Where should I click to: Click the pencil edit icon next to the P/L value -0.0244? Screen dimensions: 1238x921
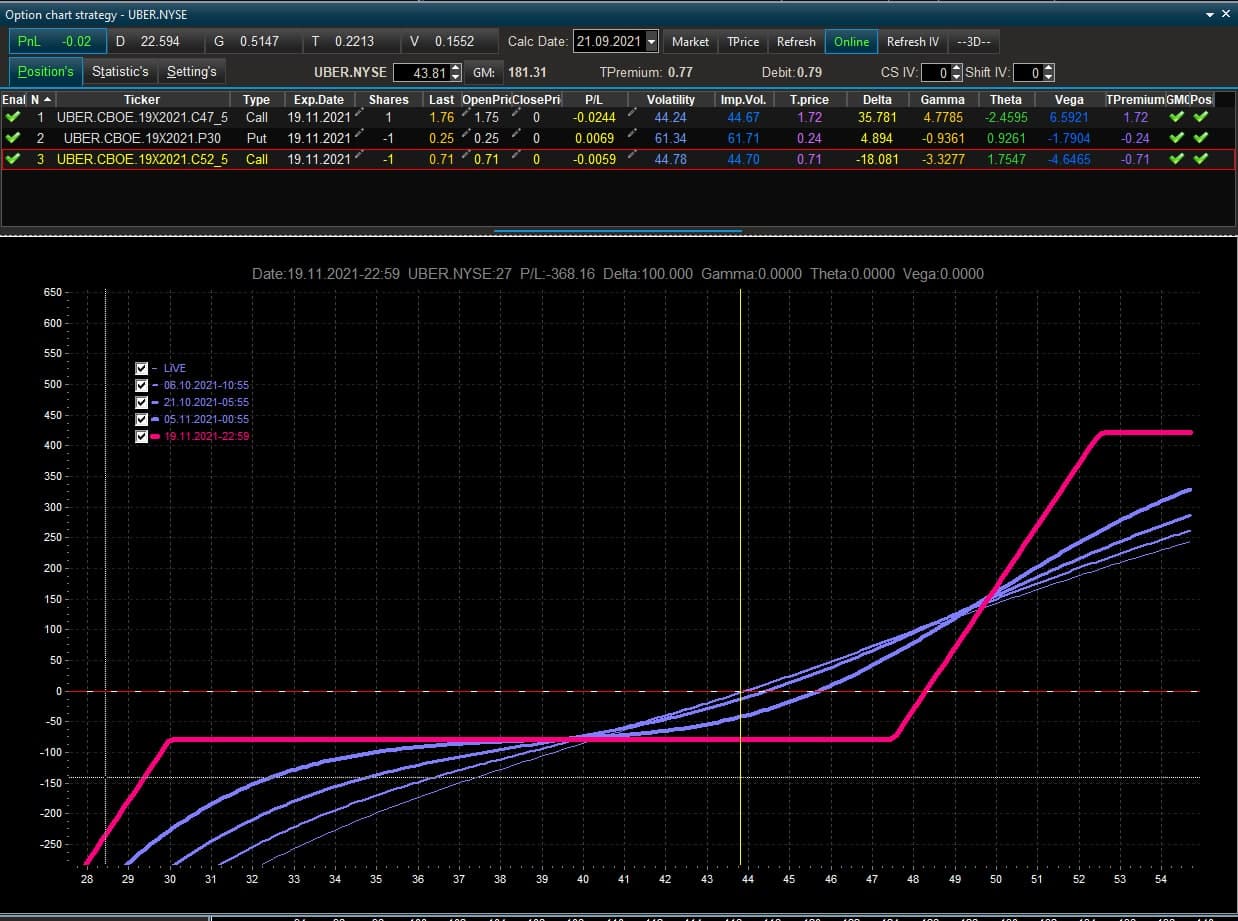click(632, 116)
